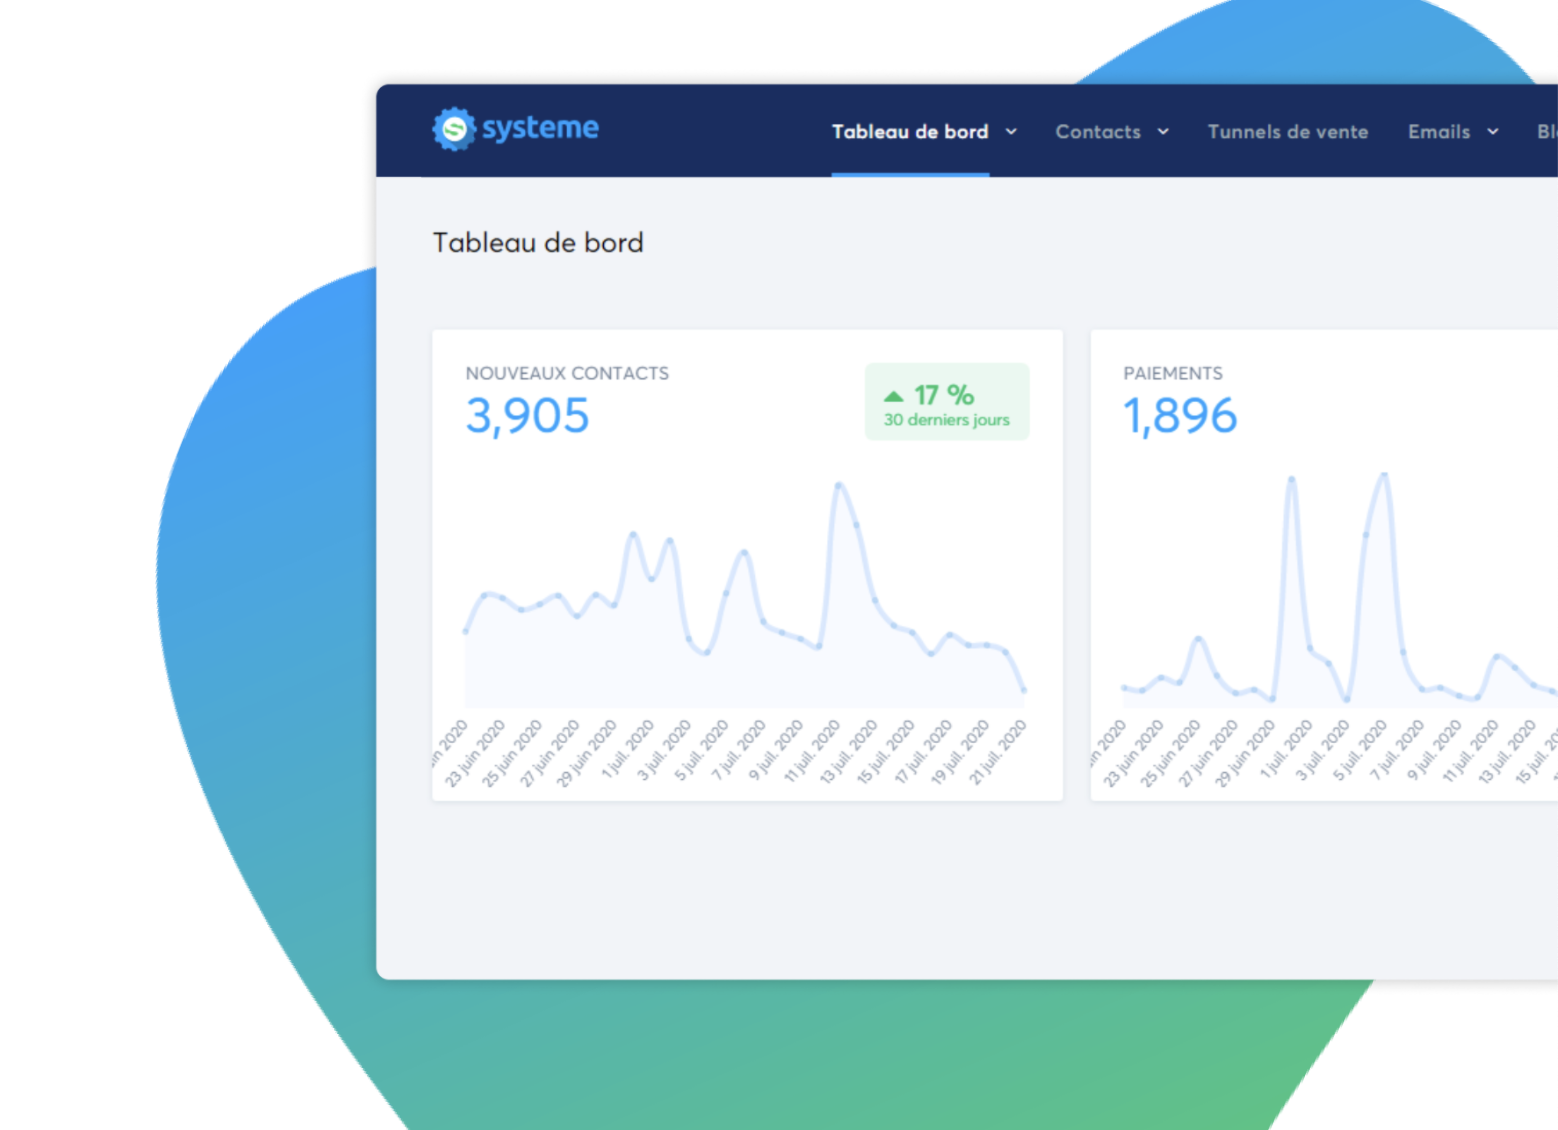Click the Paiements card title
This screenshot has height=1130, width=1558.
[x=1173, y=373]
